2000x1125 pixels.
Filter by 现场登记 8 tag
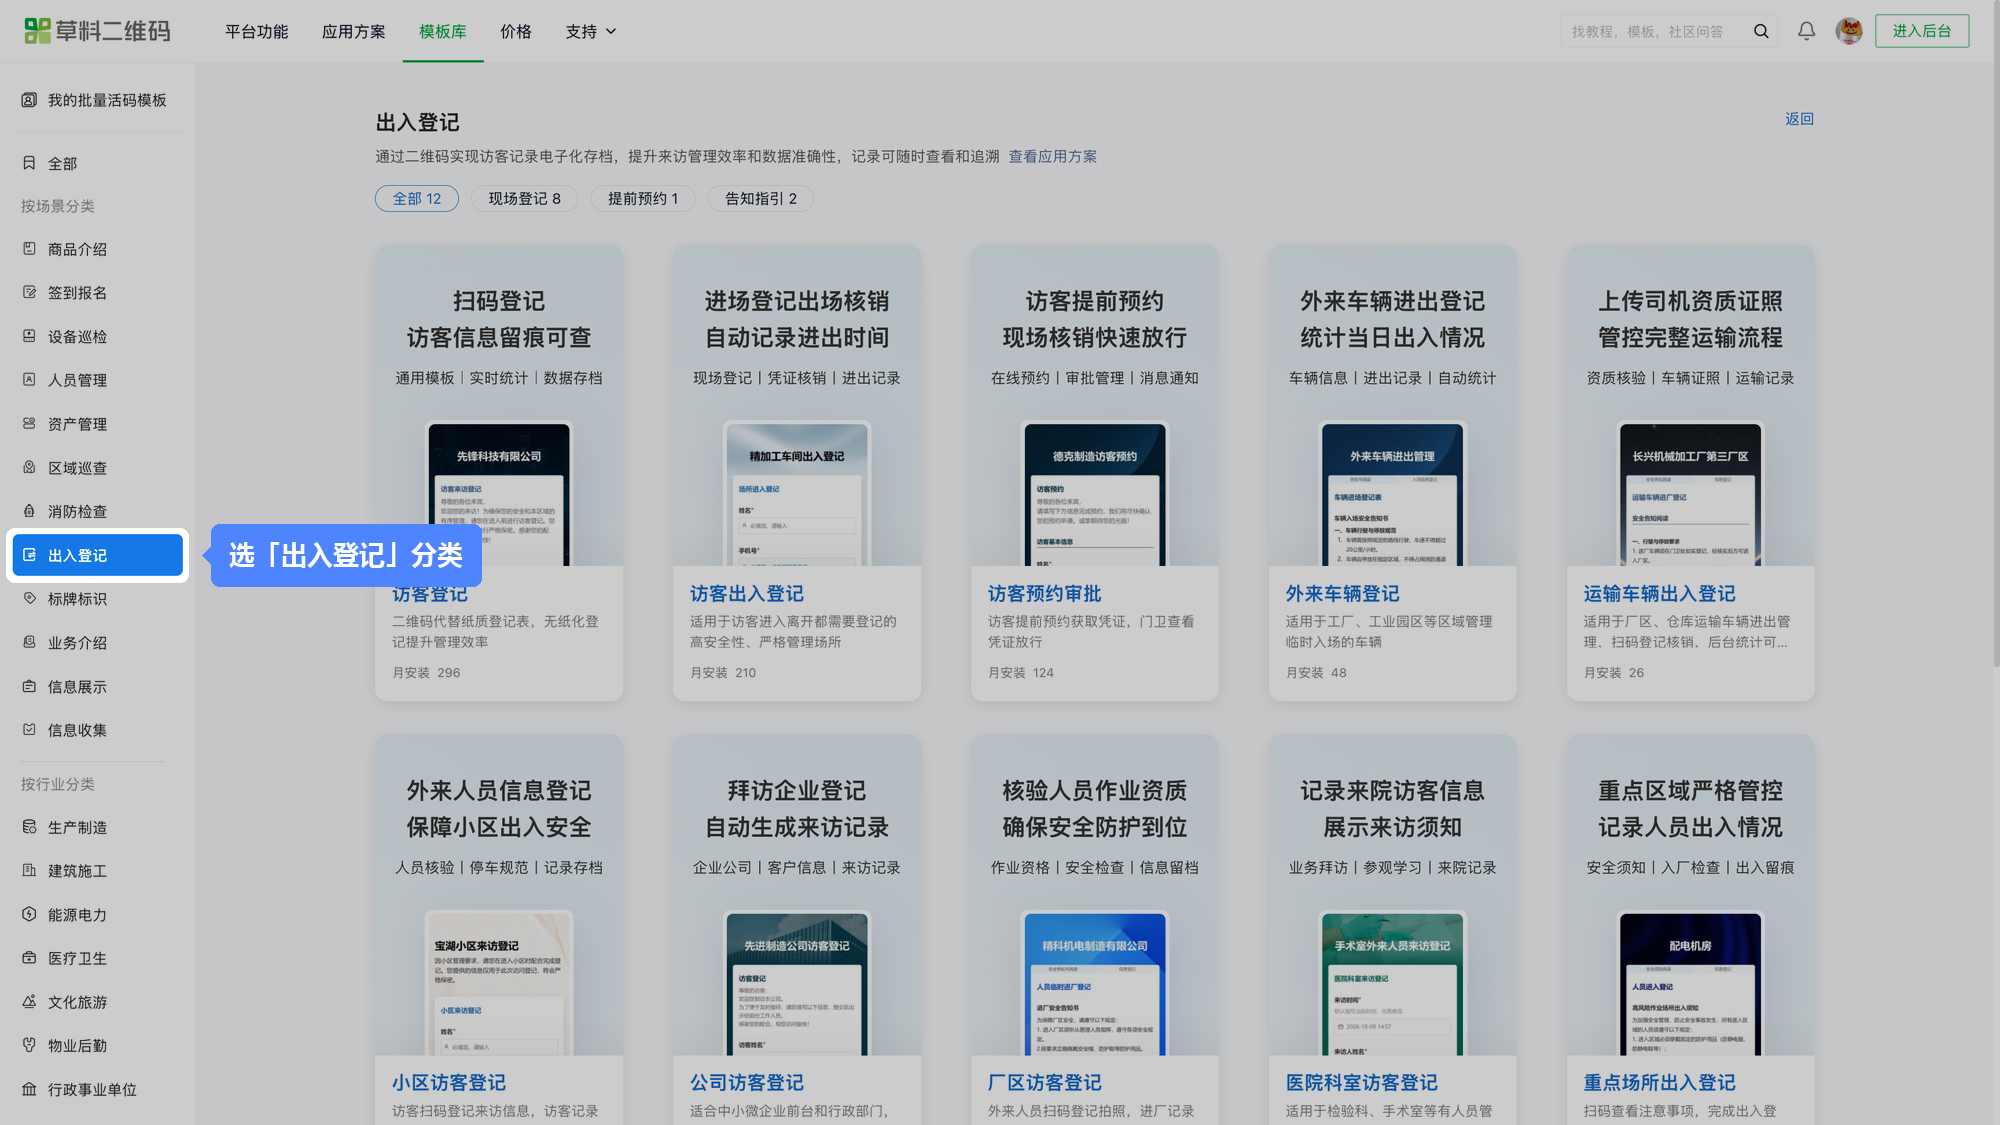pyautogui.click(x=524, y=198)
